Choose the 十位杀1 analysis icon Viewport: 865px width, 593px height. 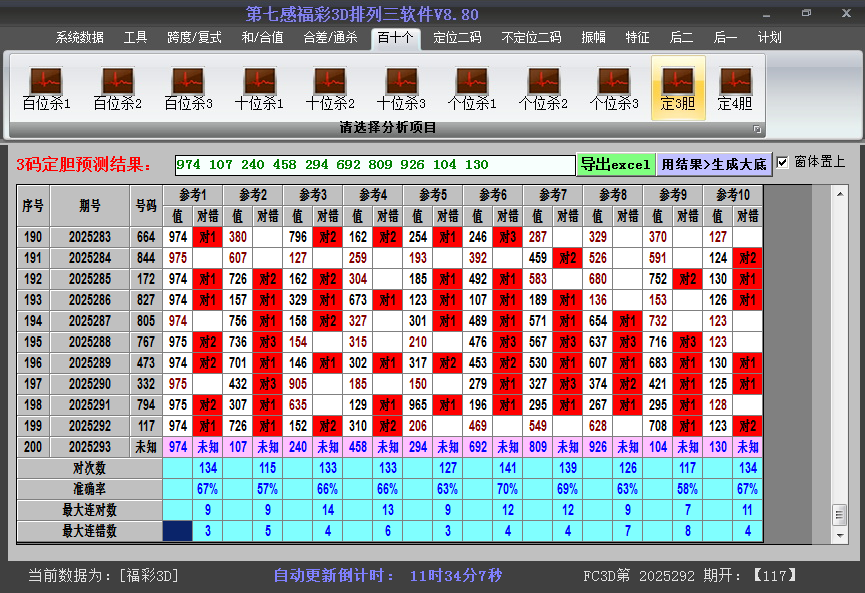[259, 88]
